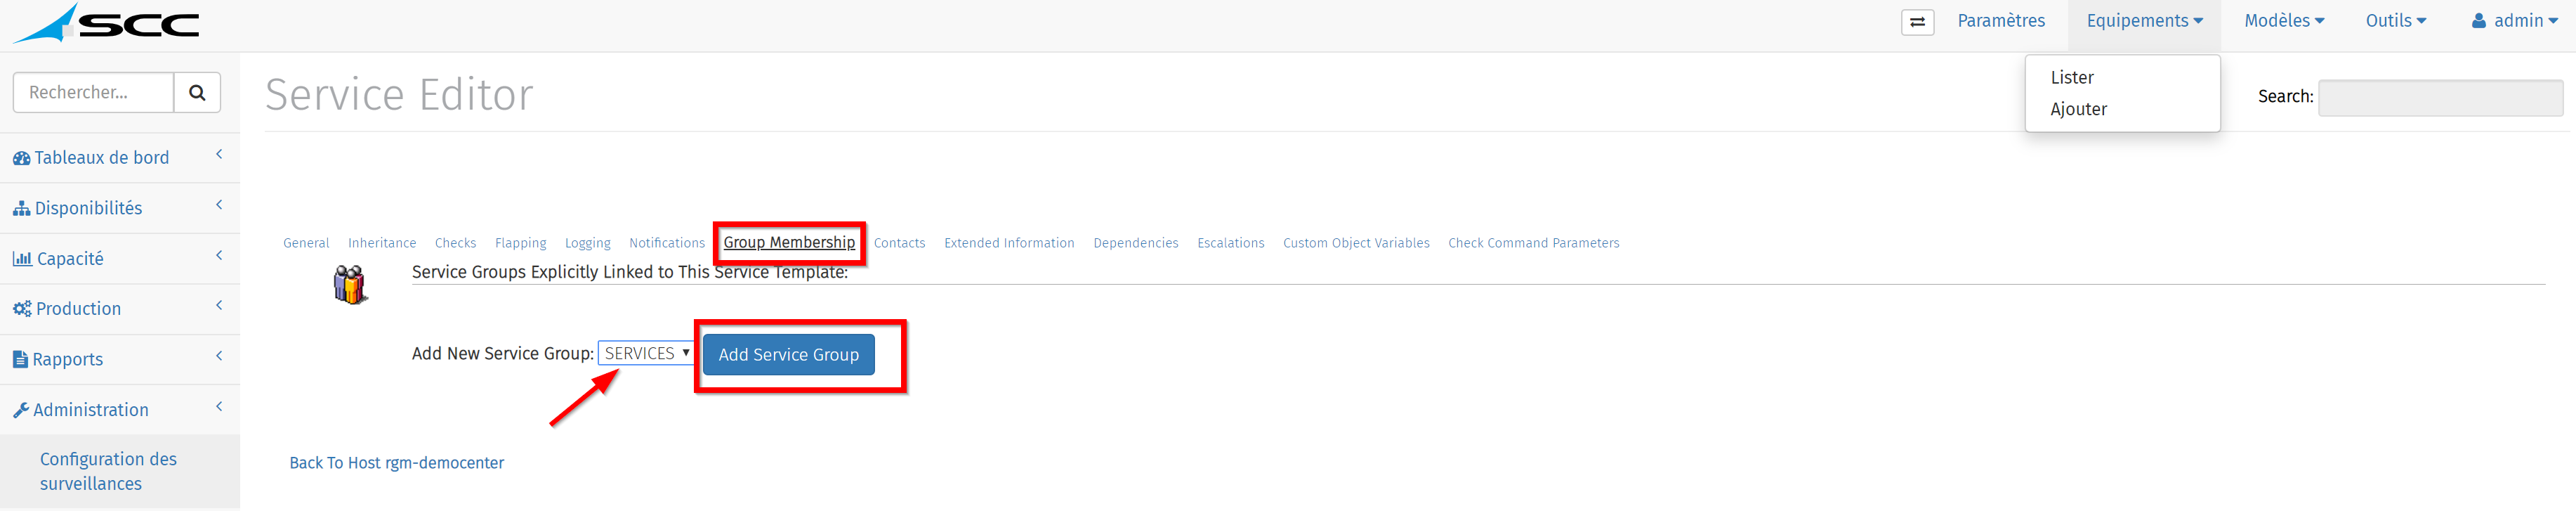
Task: Click the SCC logo
Action: (106, 24)
